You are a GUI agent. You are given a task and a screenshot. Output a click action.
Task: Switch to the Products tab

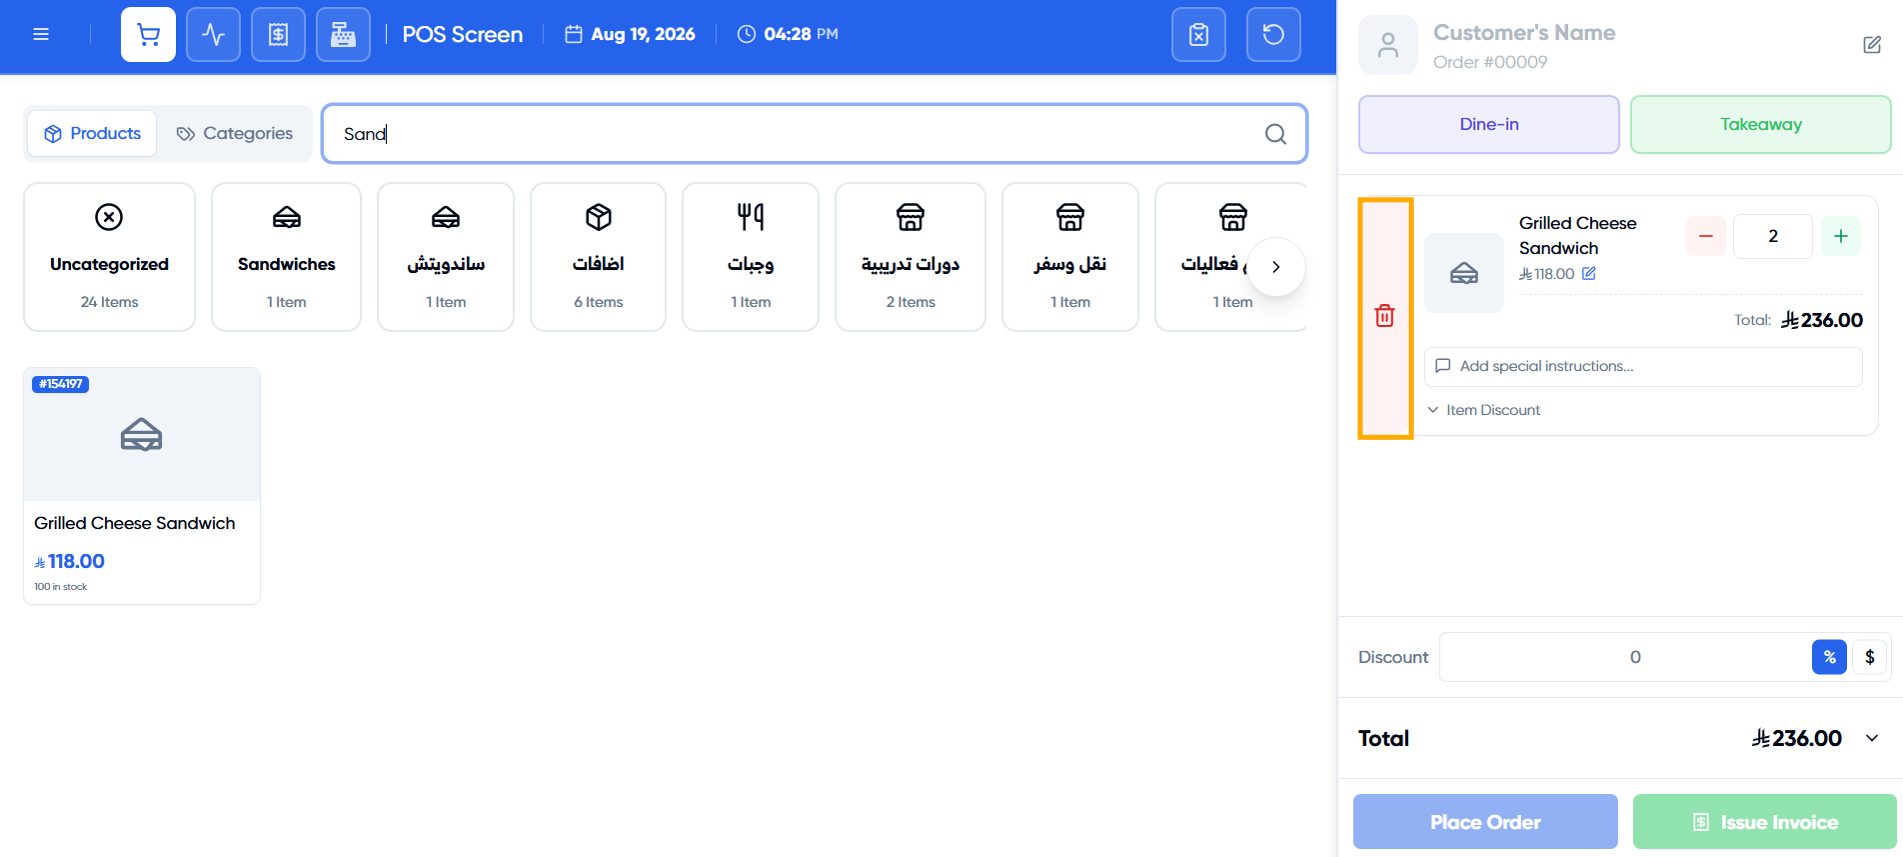click(92, 133)
